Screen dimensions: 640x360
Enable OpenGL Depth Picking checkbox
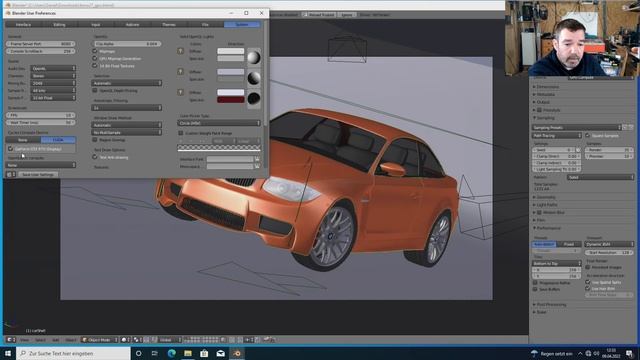95,90
